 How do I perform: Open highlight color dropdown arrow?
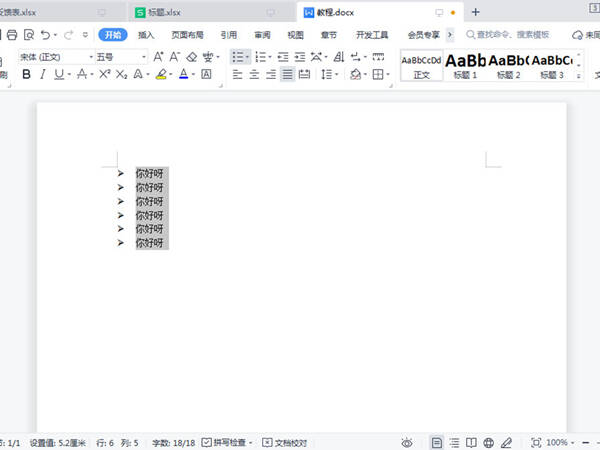pyautogui.click(x=171, y=74)
